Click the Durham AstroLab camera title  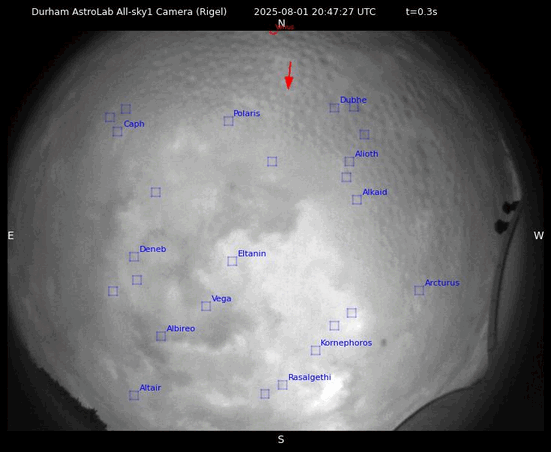(129, 12)
